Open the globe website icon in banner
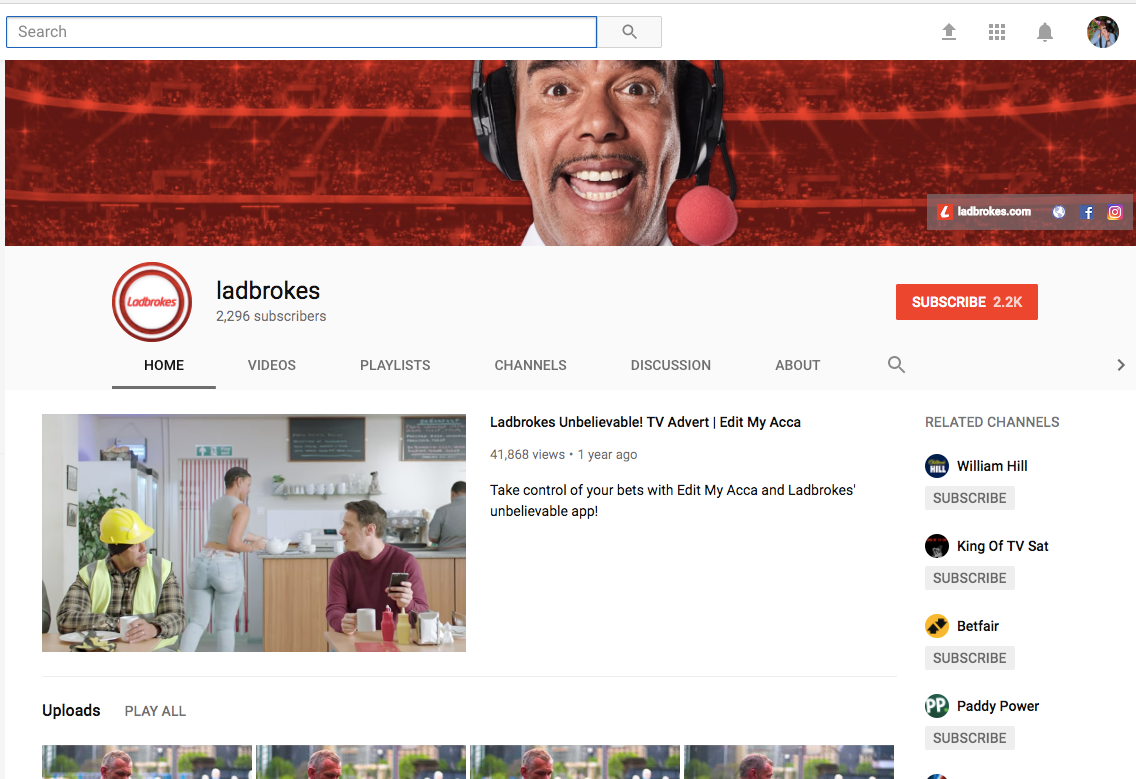 pyautogui.click(x=1059, y=212)
